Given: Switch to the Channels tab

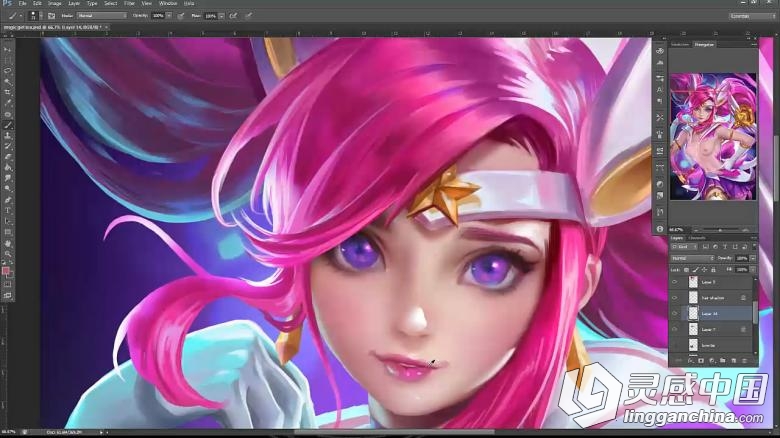Looking at the screenshot, I should click(x=698, y=238).
